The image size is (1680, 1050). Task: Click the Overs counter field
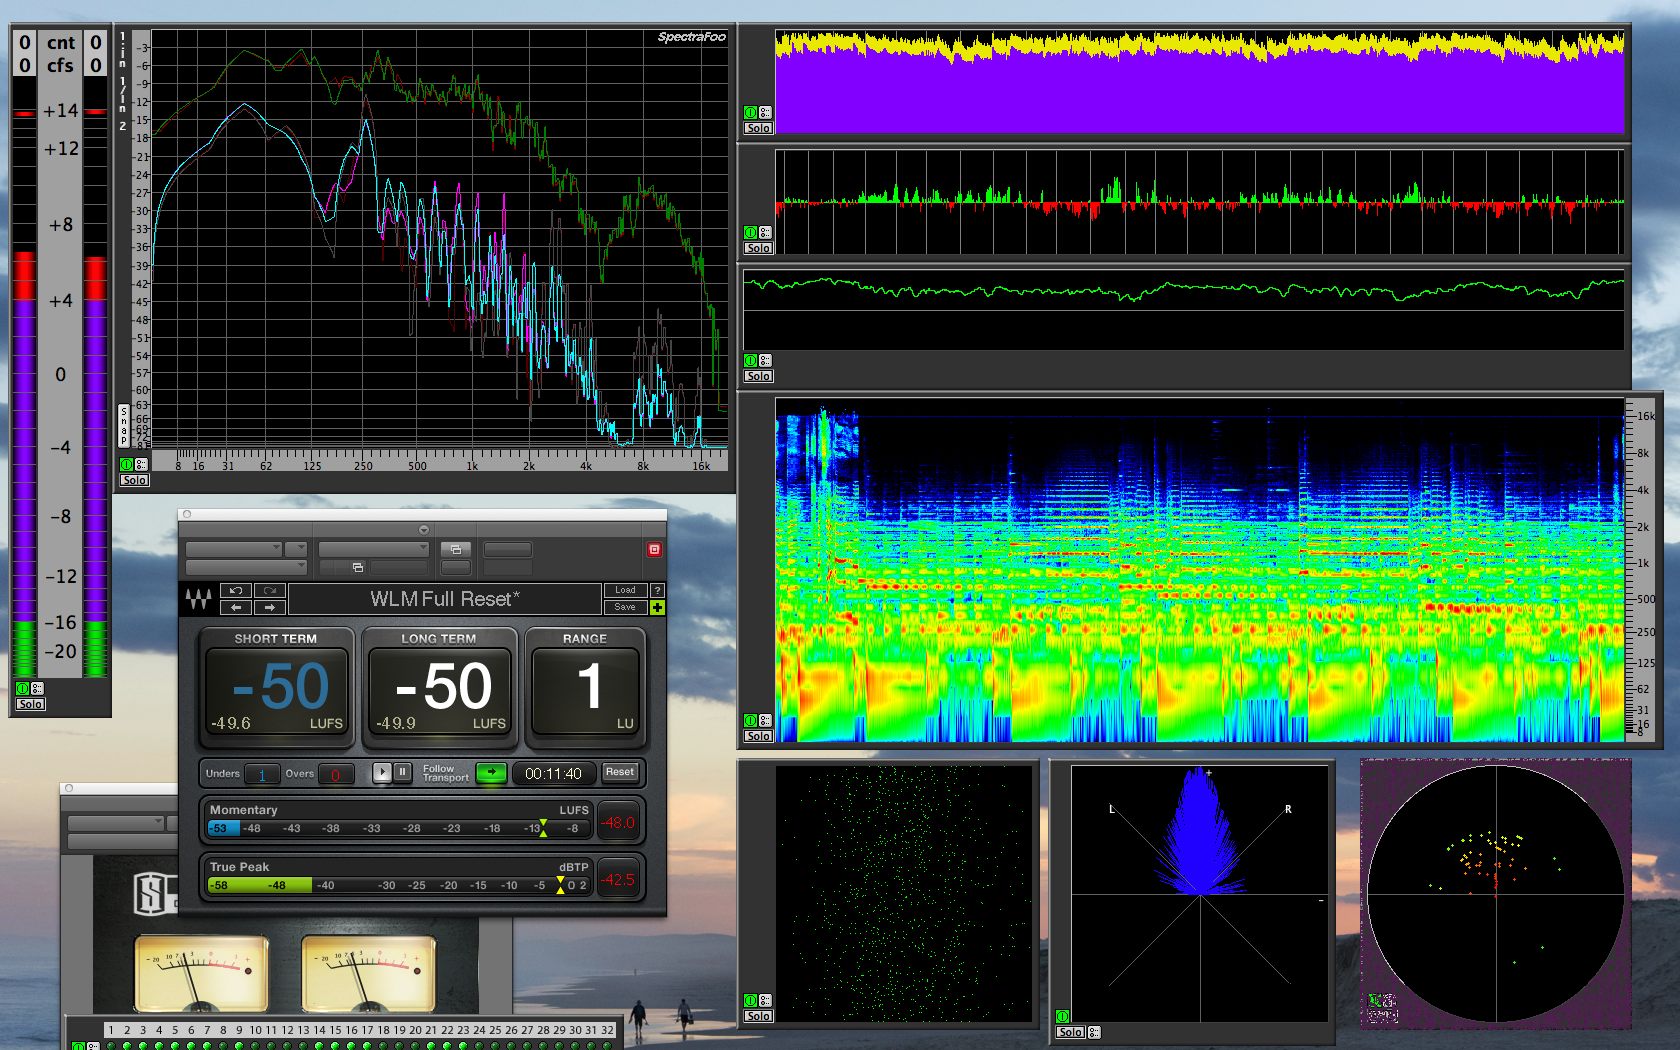click(336, 775)
